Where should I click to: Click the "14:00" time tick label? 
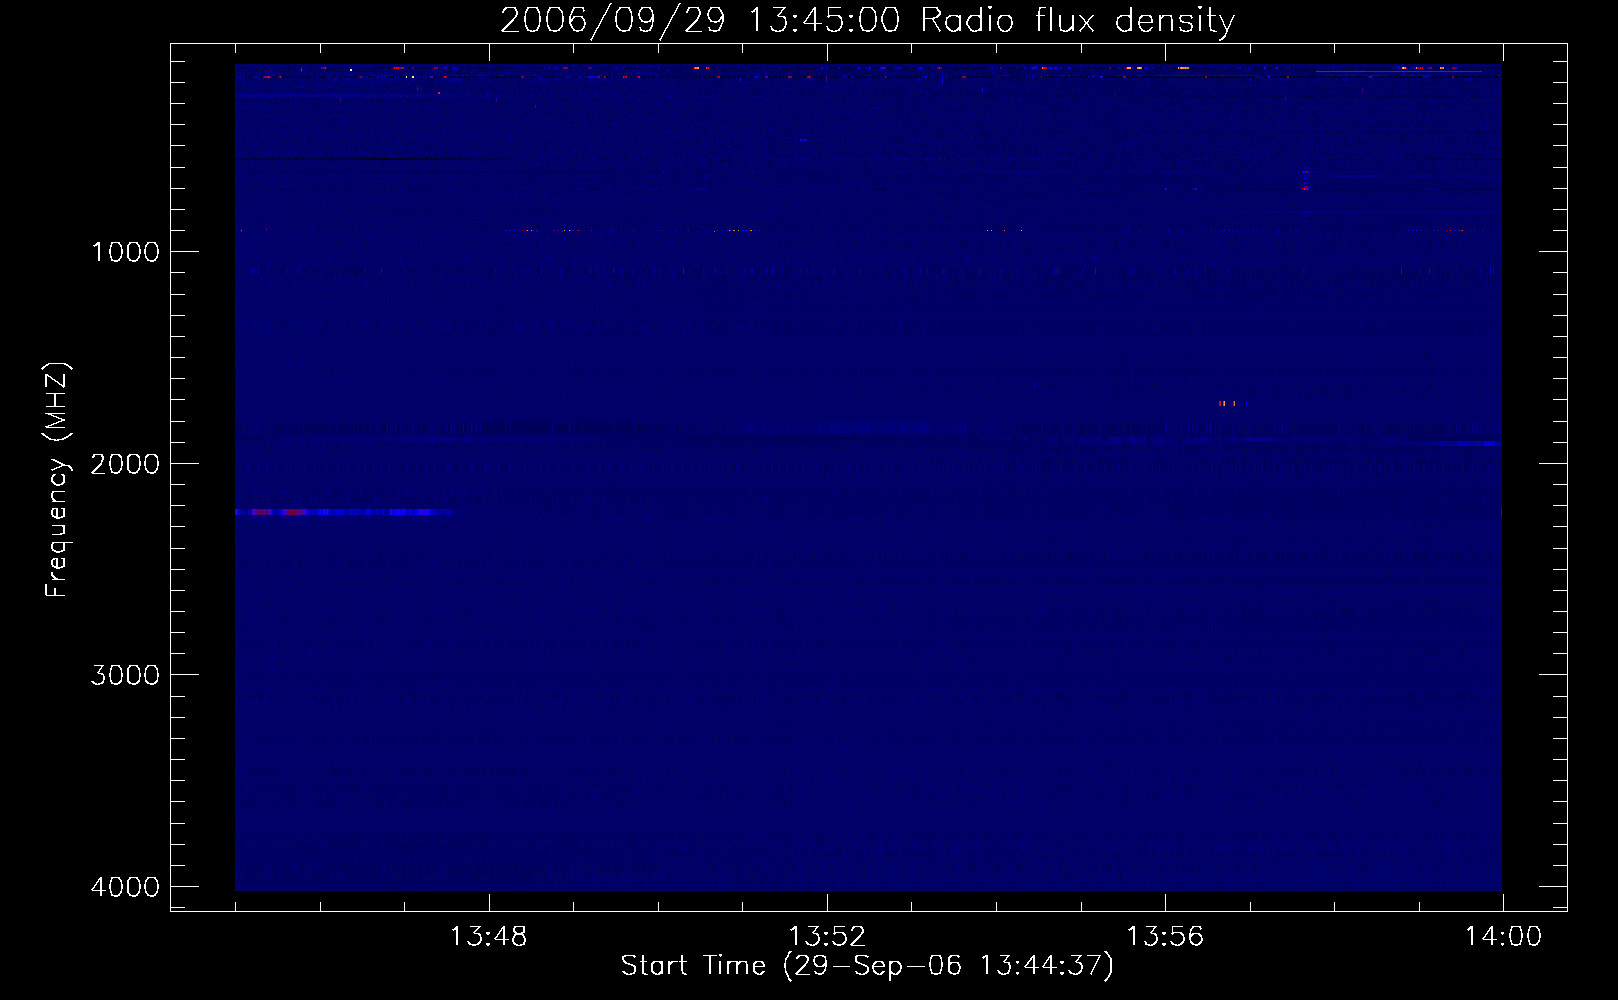1502,937
